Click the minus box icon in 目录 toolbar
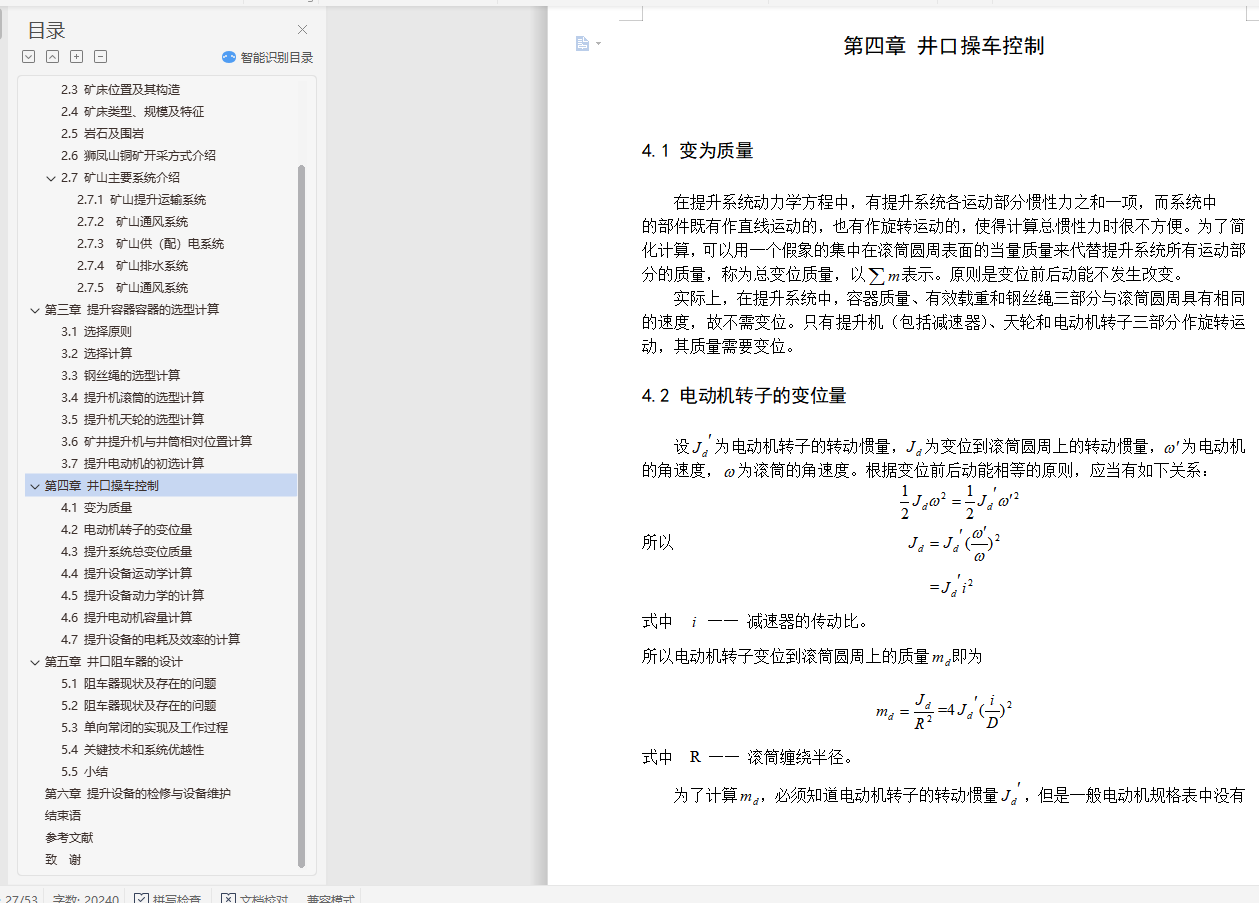This screenshot has height=903, width=1259. (101, 57)
